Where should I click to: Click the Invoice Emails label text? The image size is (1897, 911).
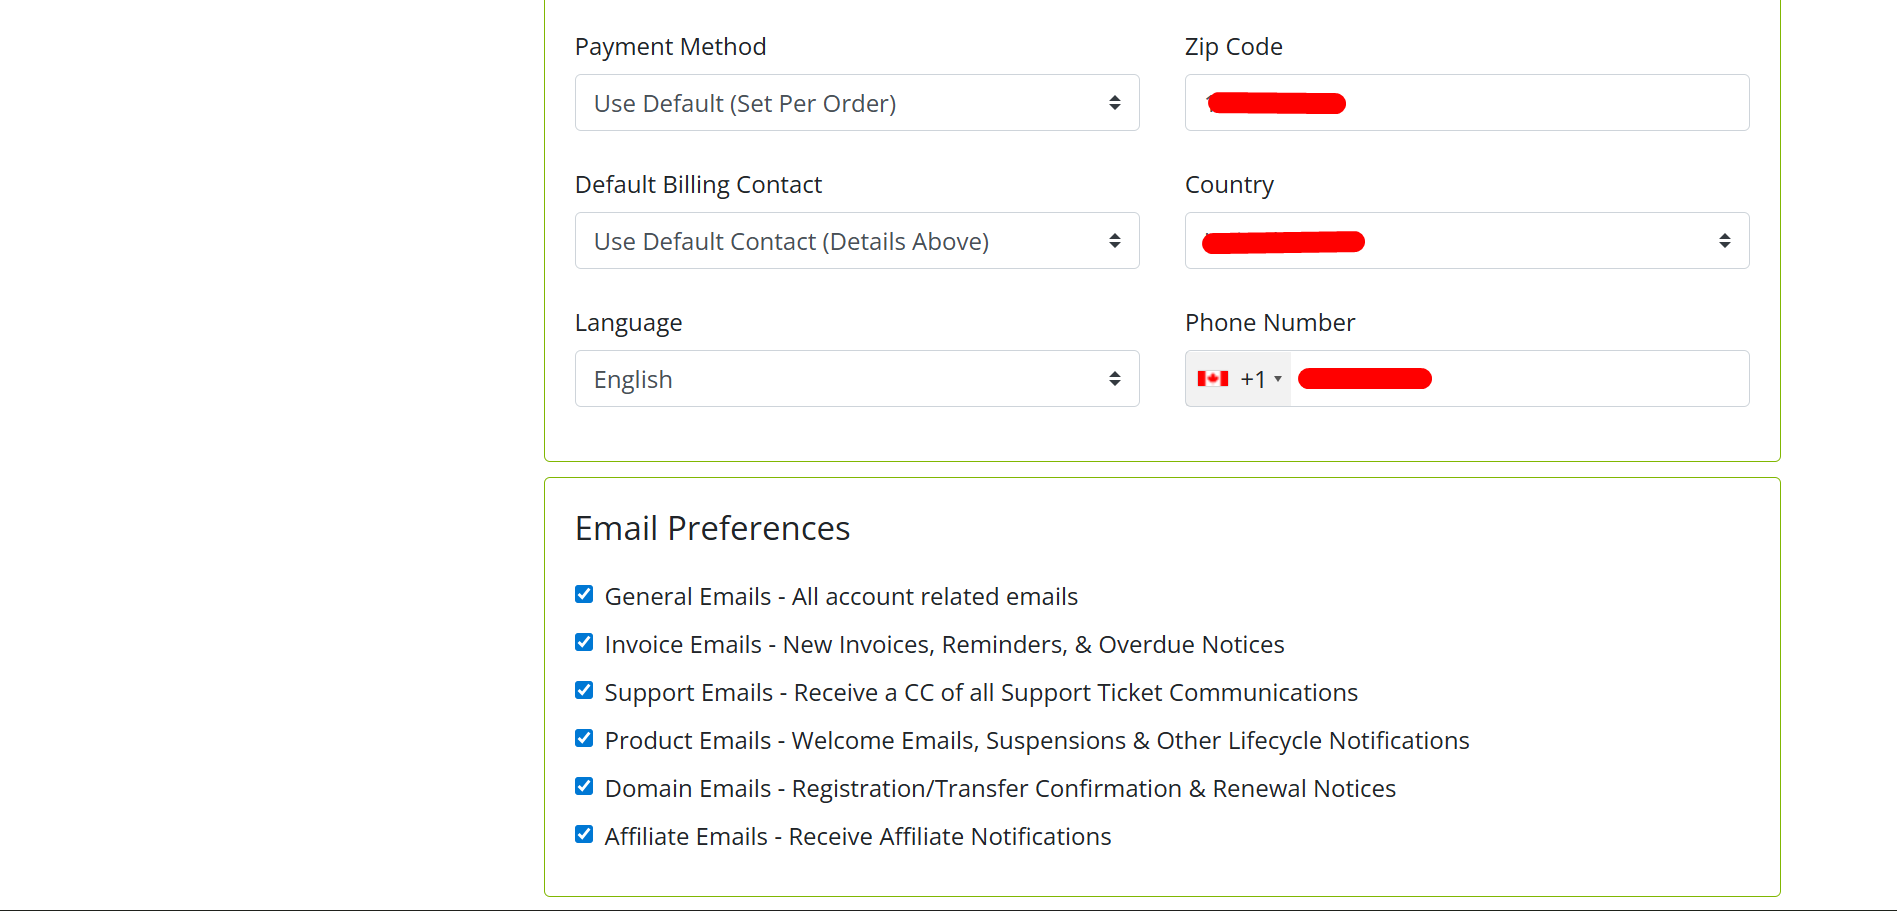click(944, 645)
